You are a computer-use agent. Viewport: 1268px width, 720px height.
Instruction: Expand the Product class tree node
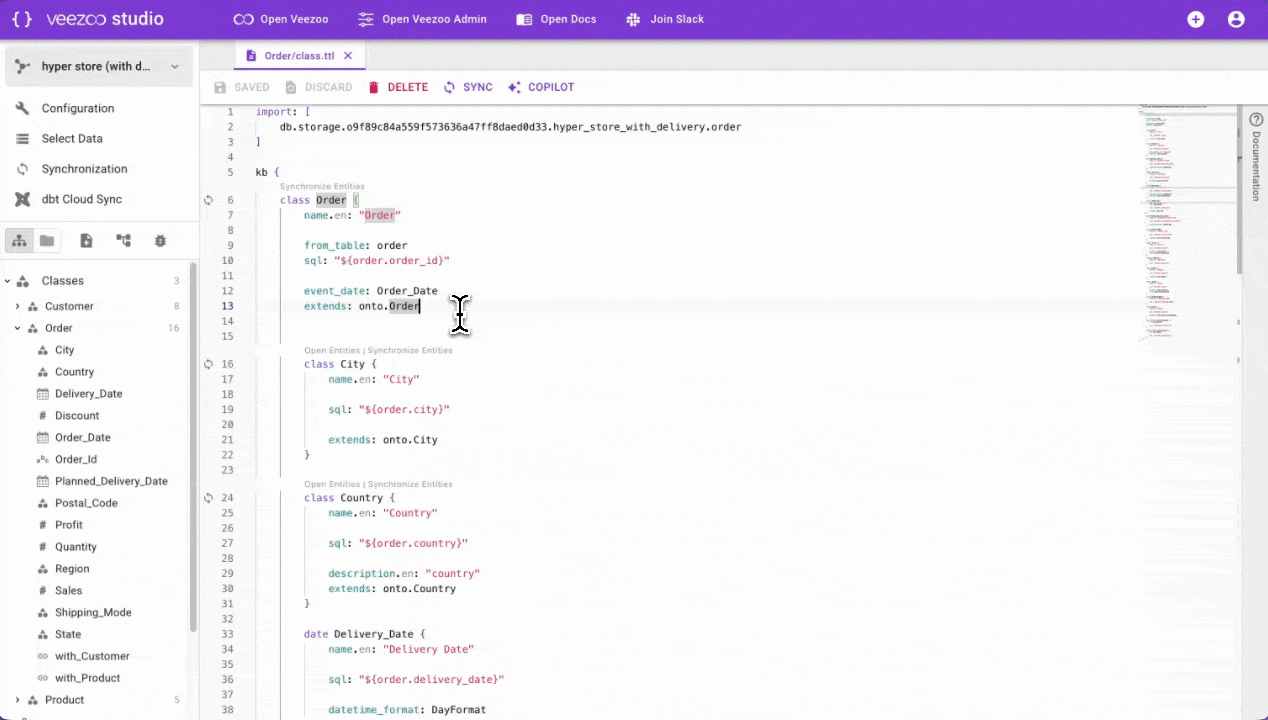17,700
